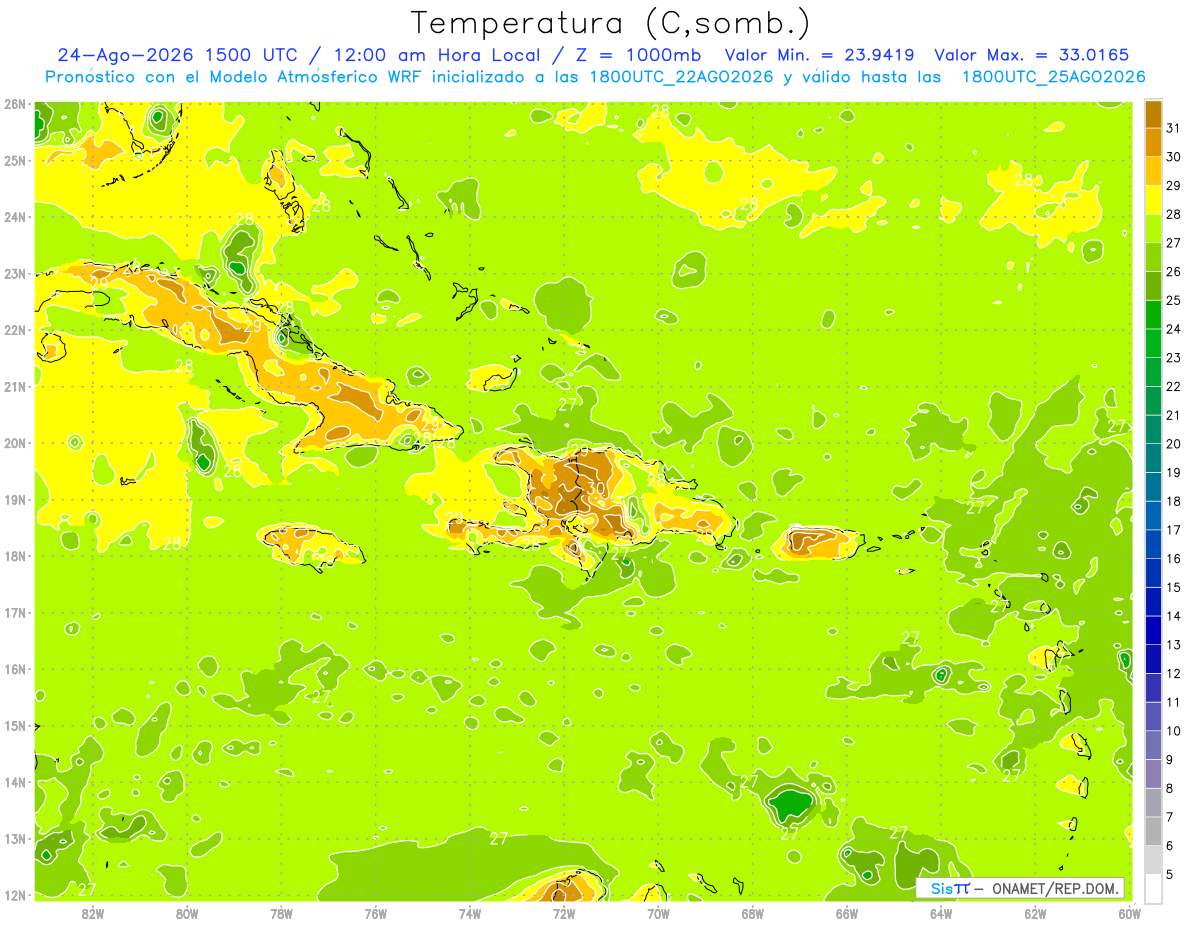Click the color scale number 20
Image resolution: width=1200 pixels, height=927 pixels.
pos(1173,443)
